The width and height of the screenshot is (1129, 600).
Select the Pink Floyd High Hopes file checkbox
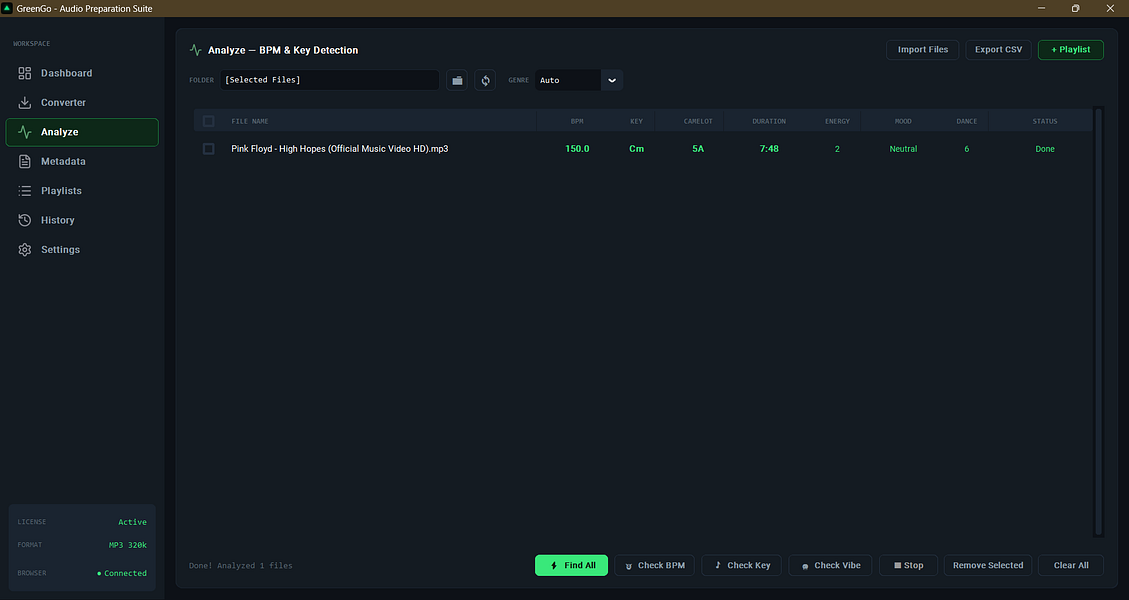[x=208, y=148]
